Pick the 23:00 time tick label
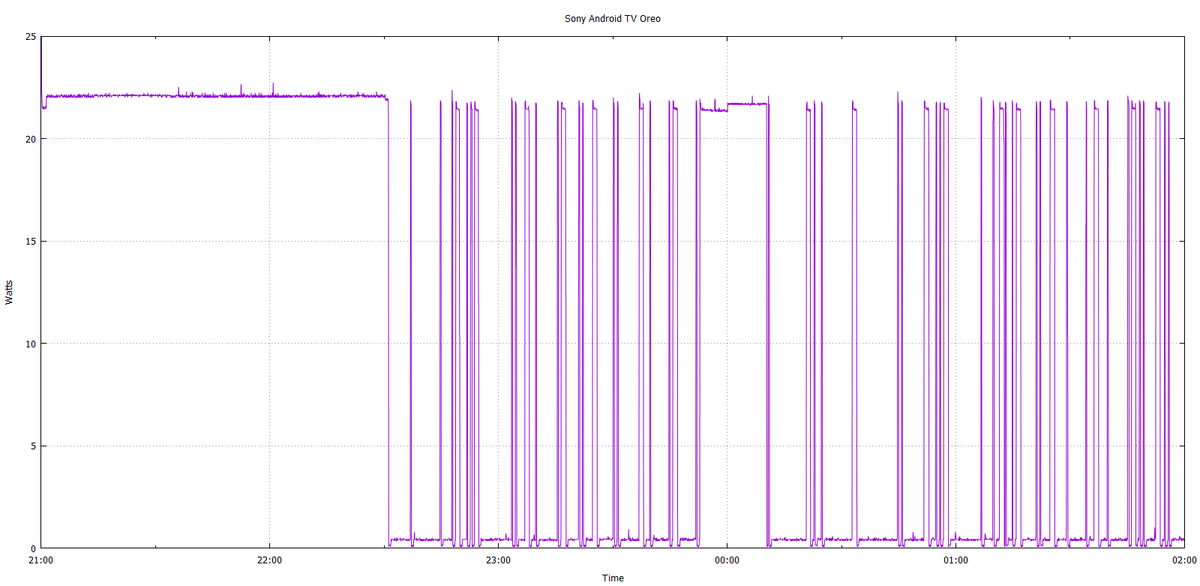The height and width of the screenshot is (586, 1200). click(x=498, y=560)
